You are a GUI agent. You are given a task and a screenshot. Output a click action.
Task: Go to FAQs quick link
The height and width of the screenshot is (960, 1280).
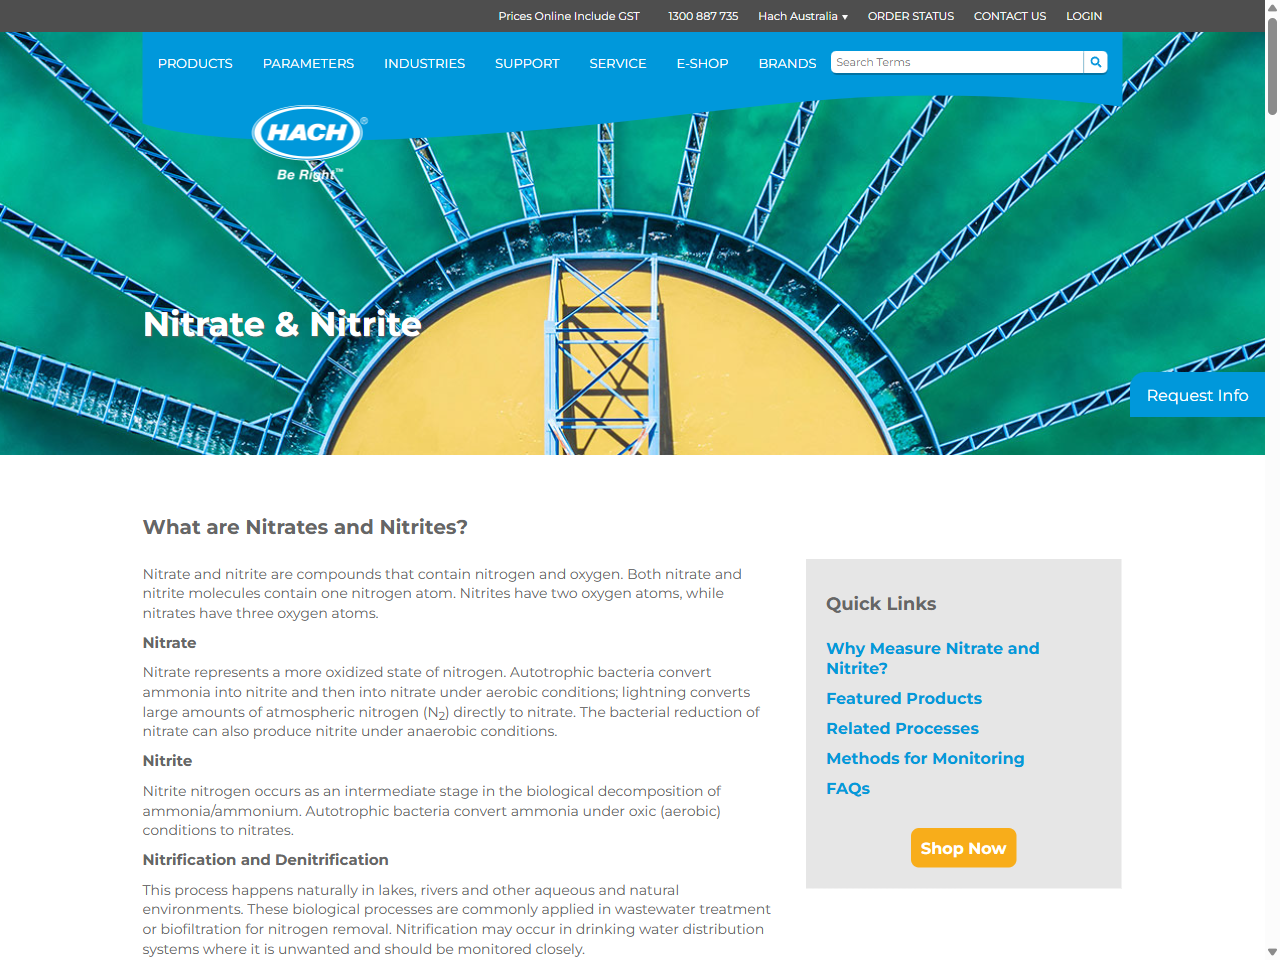click(x=848, y=788)
